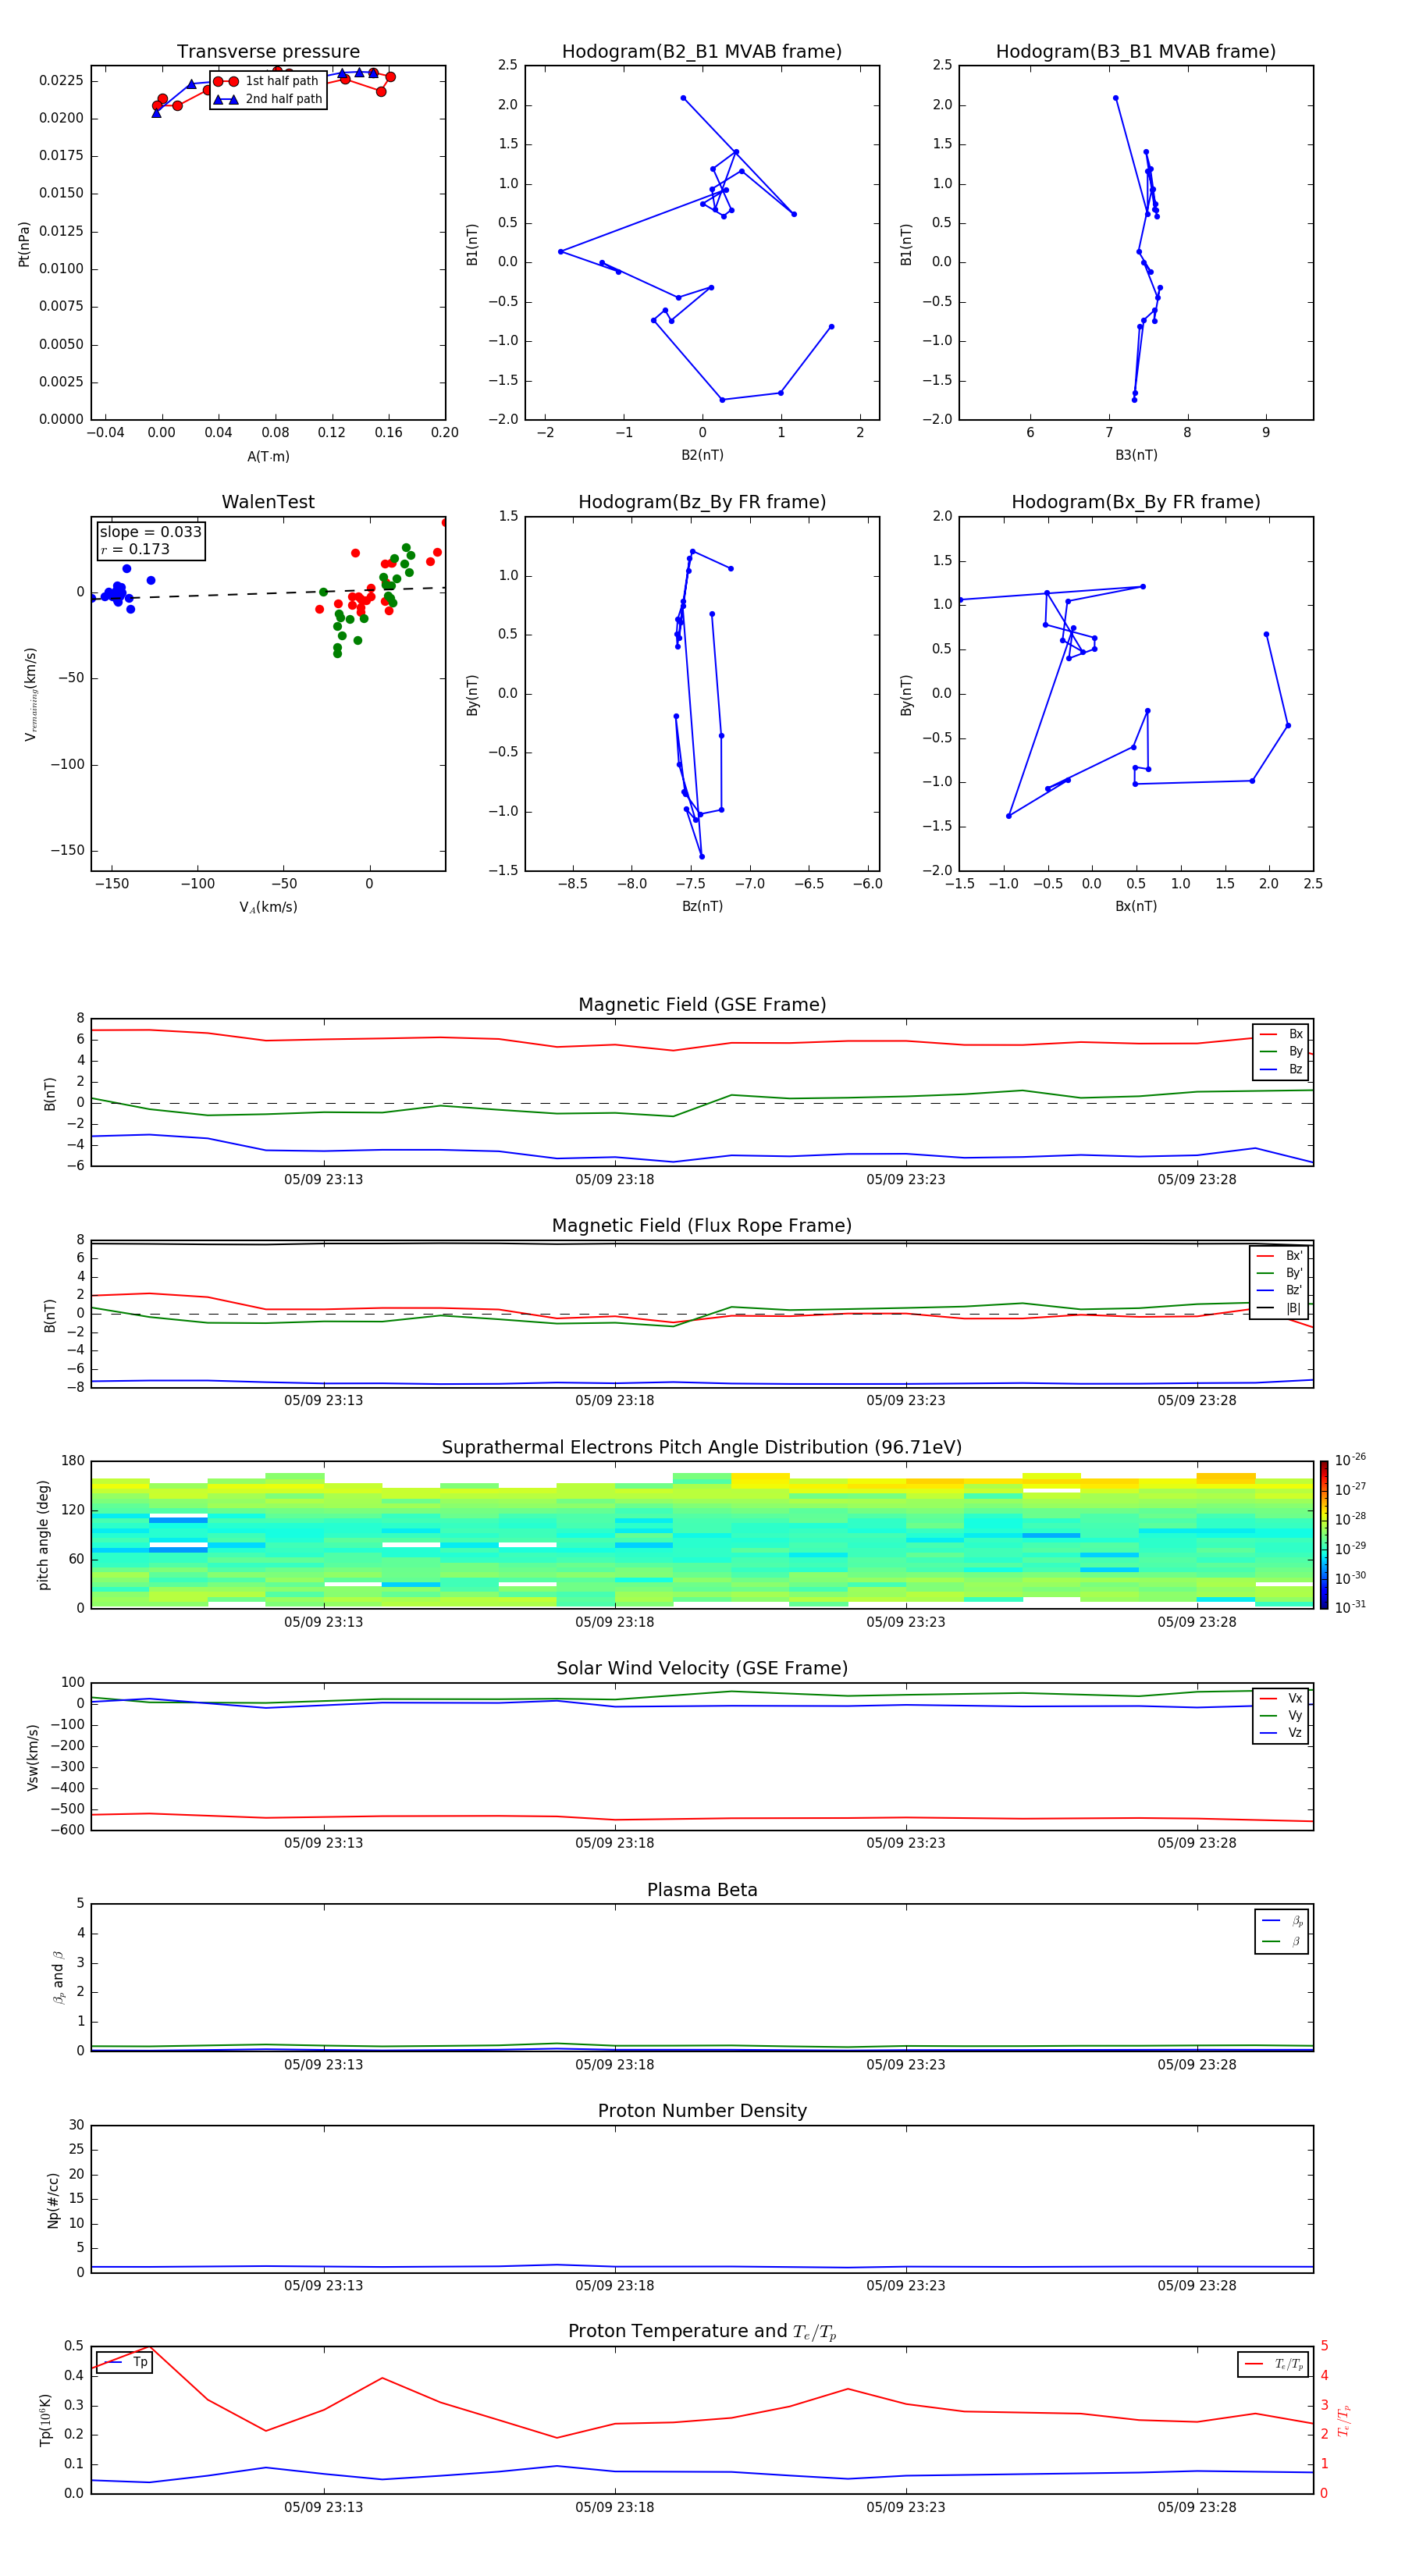Click the "Hodogram(Bz_By FR frame)" title
The height and width of the screenshot is (2576, 1405).
click(702, 502)
